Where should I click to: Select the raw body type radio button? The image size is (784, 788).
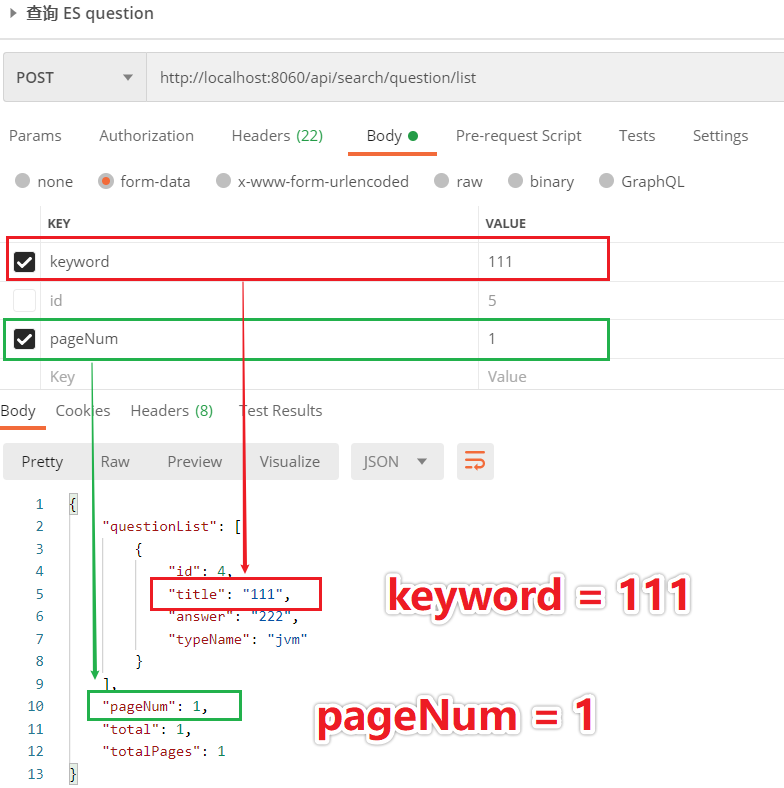click(x=442, y=181)
